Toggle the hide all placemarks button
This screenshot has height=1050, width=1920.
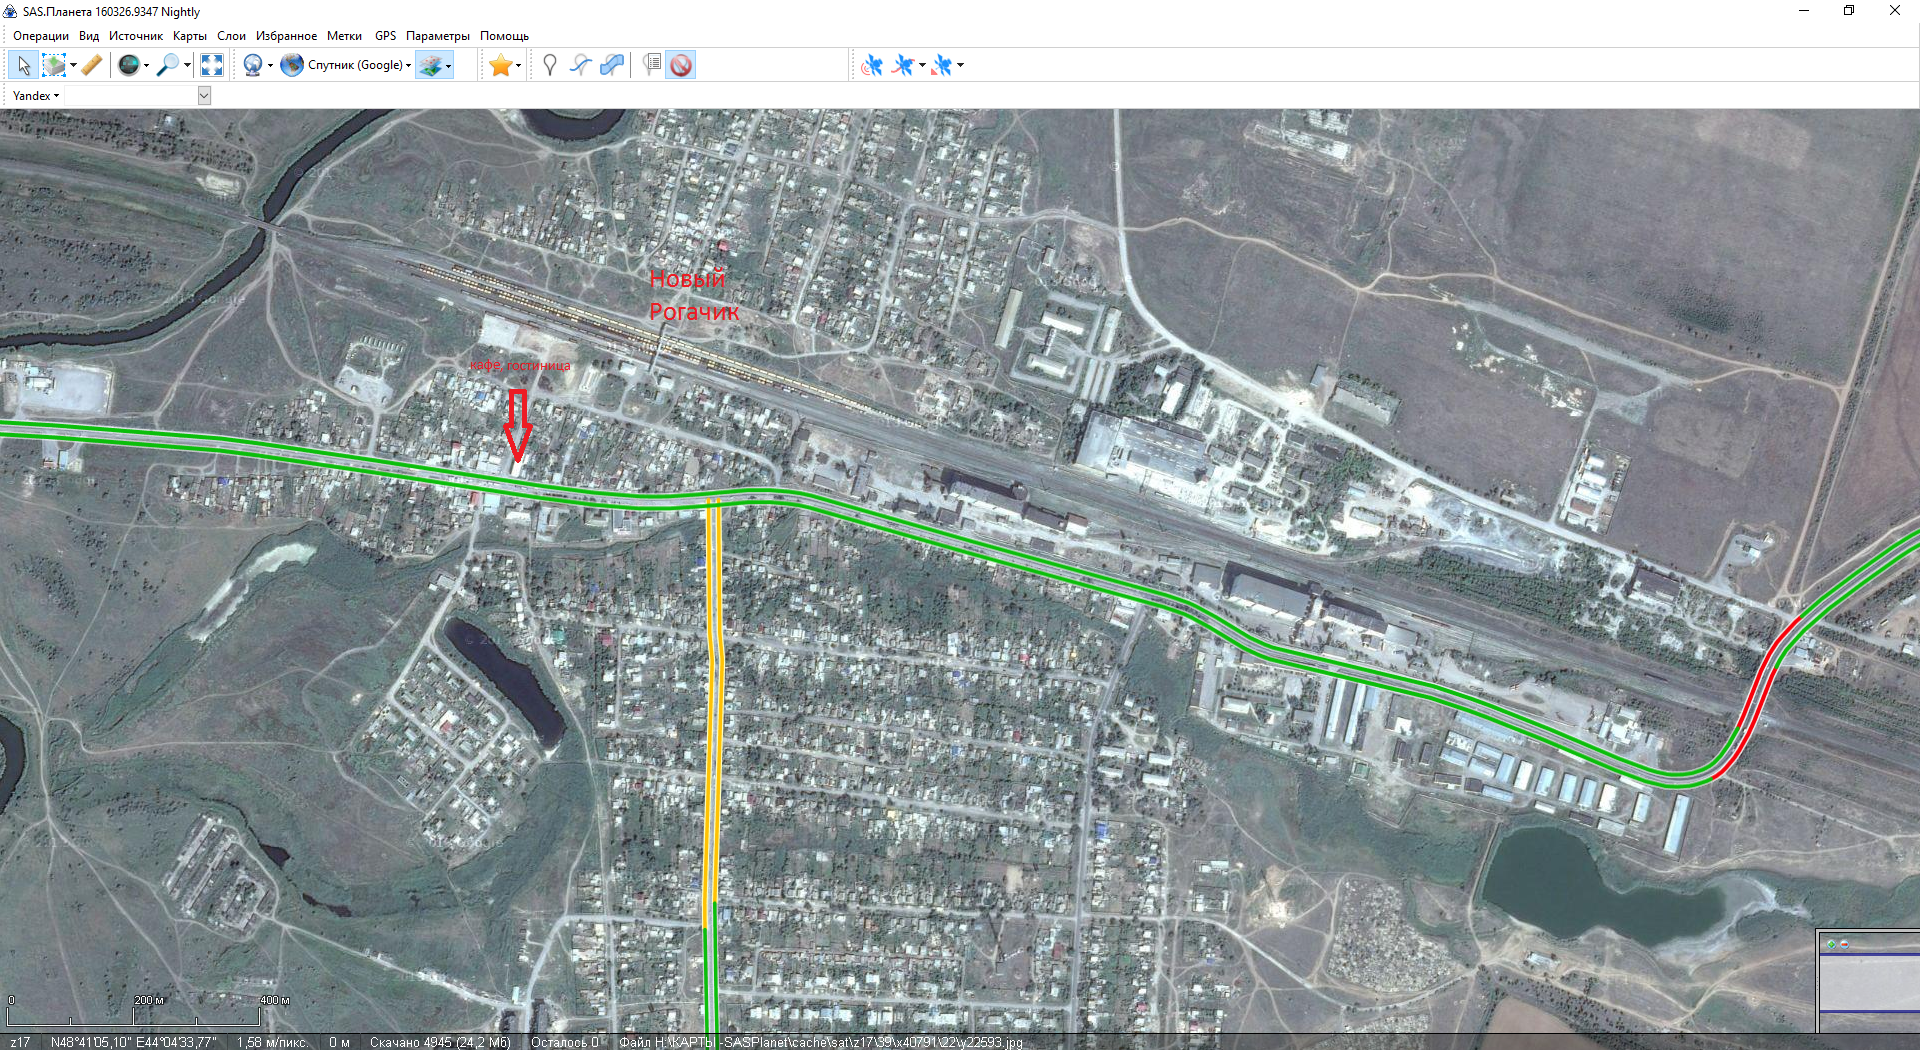click(681, 65)
